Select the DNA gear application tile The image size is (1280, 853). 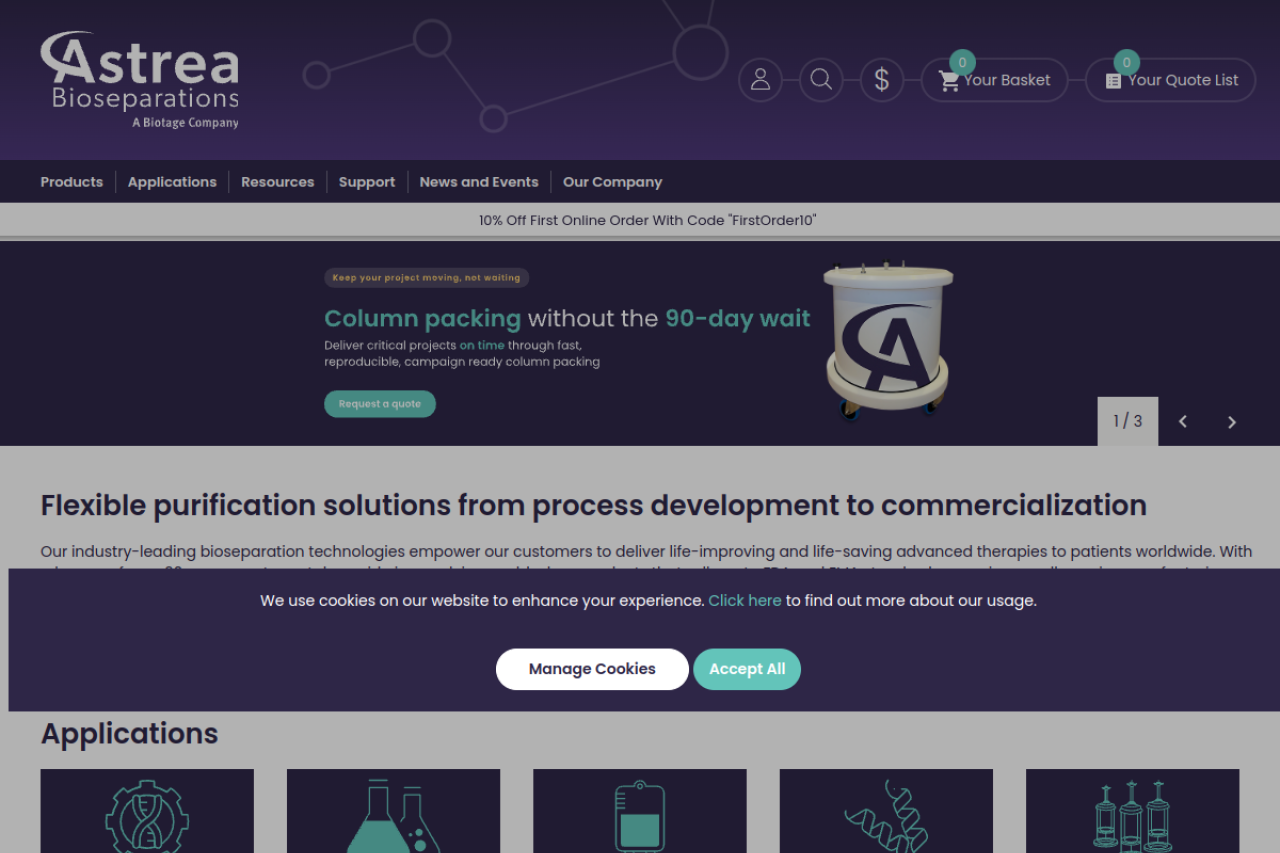click(x=147, y=811)
